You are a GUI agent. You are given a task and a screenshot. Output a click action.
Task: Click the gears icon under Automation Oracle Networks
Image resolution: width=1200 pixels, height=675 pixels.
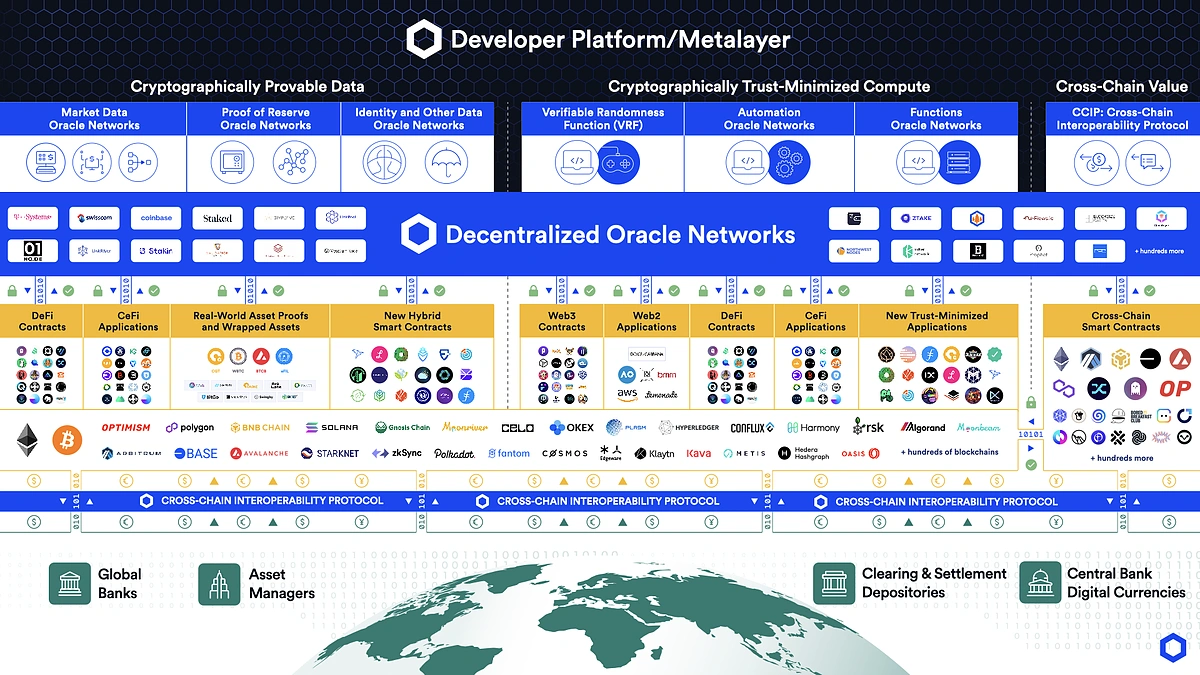point(789,161)
